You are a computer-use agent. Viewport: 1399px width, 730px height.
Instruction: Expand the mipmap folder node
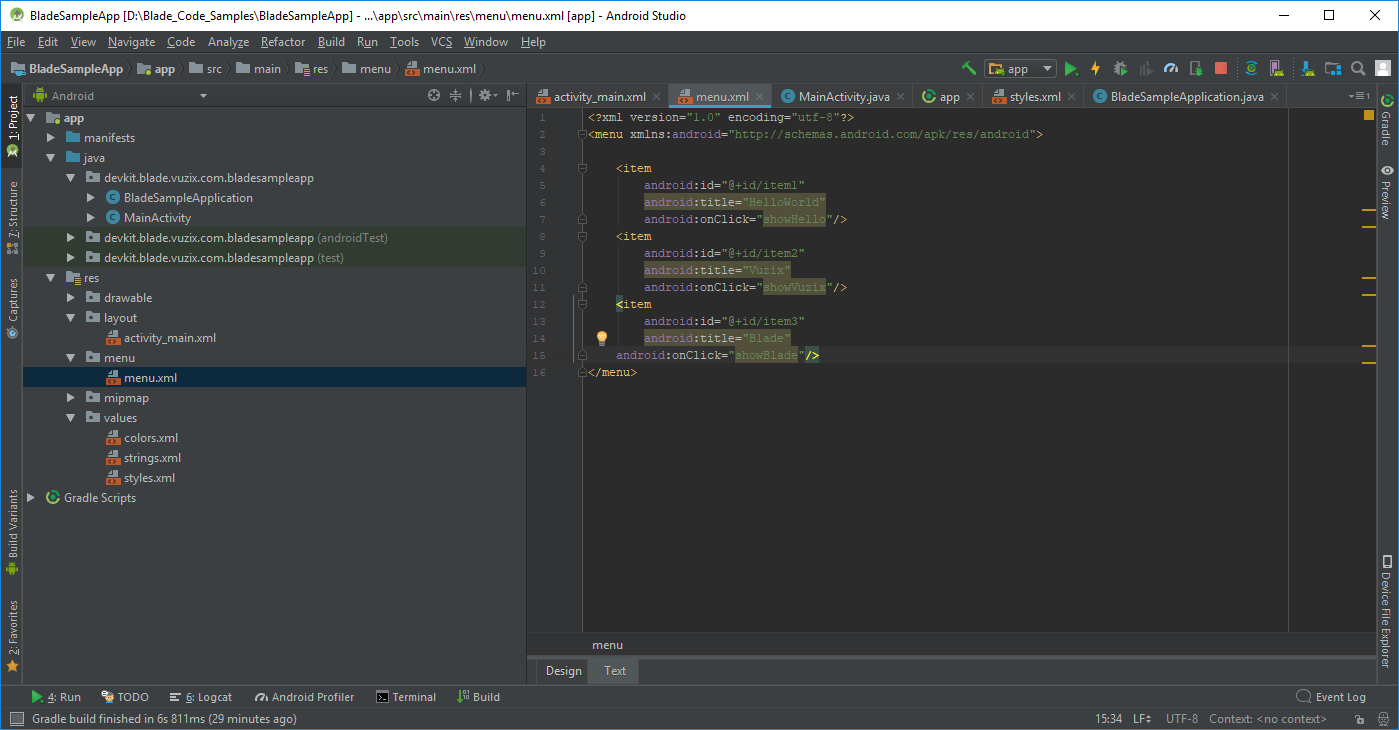click(x=71, y=398)
